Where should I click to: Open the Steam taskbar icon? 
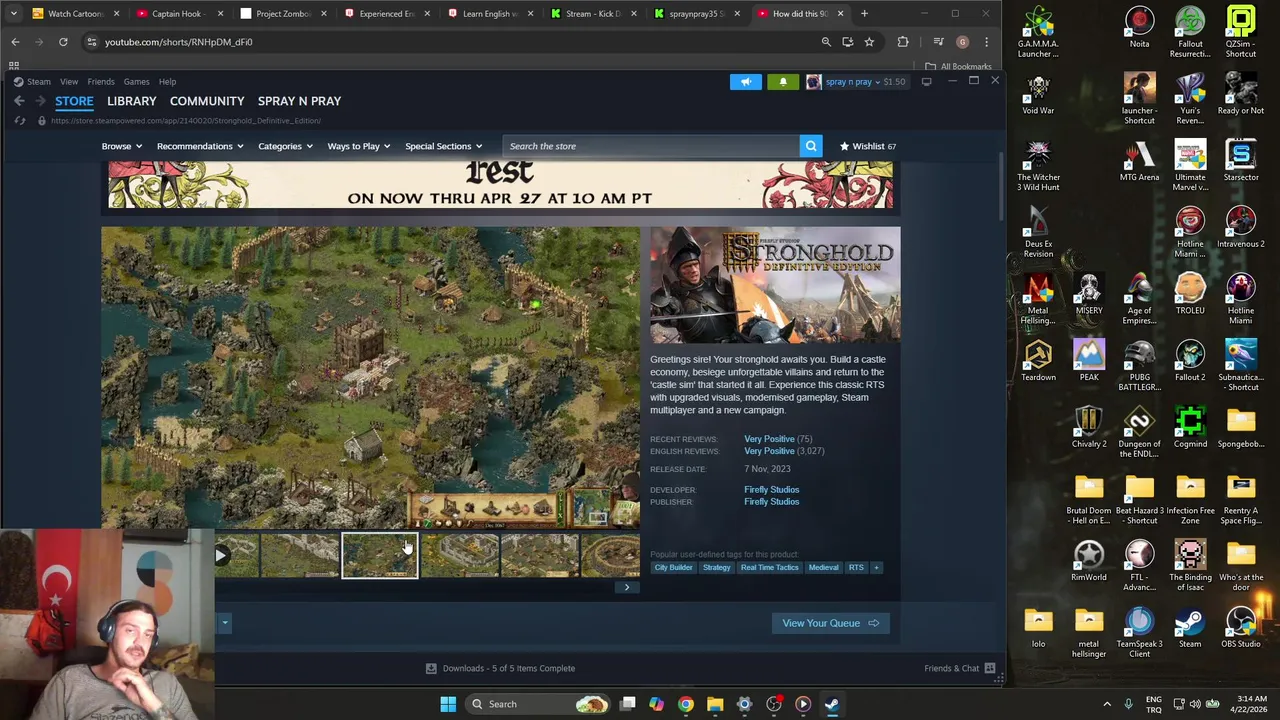(832, 704)
